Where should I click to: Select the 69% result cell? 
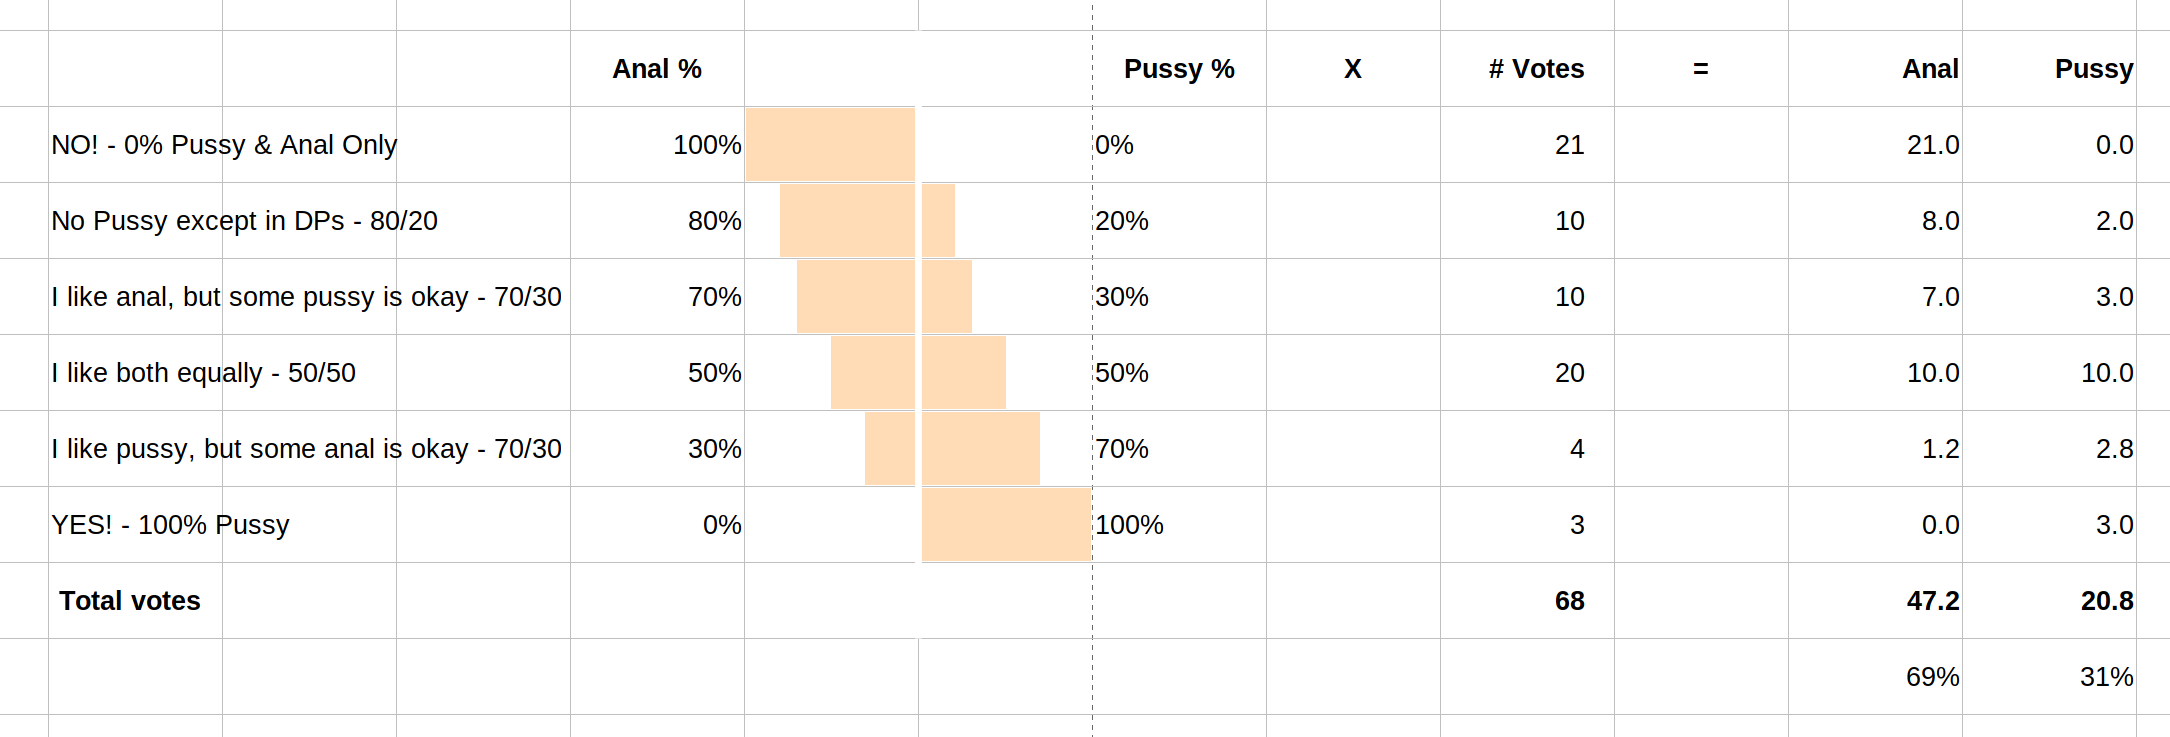tap(1932, 677)
